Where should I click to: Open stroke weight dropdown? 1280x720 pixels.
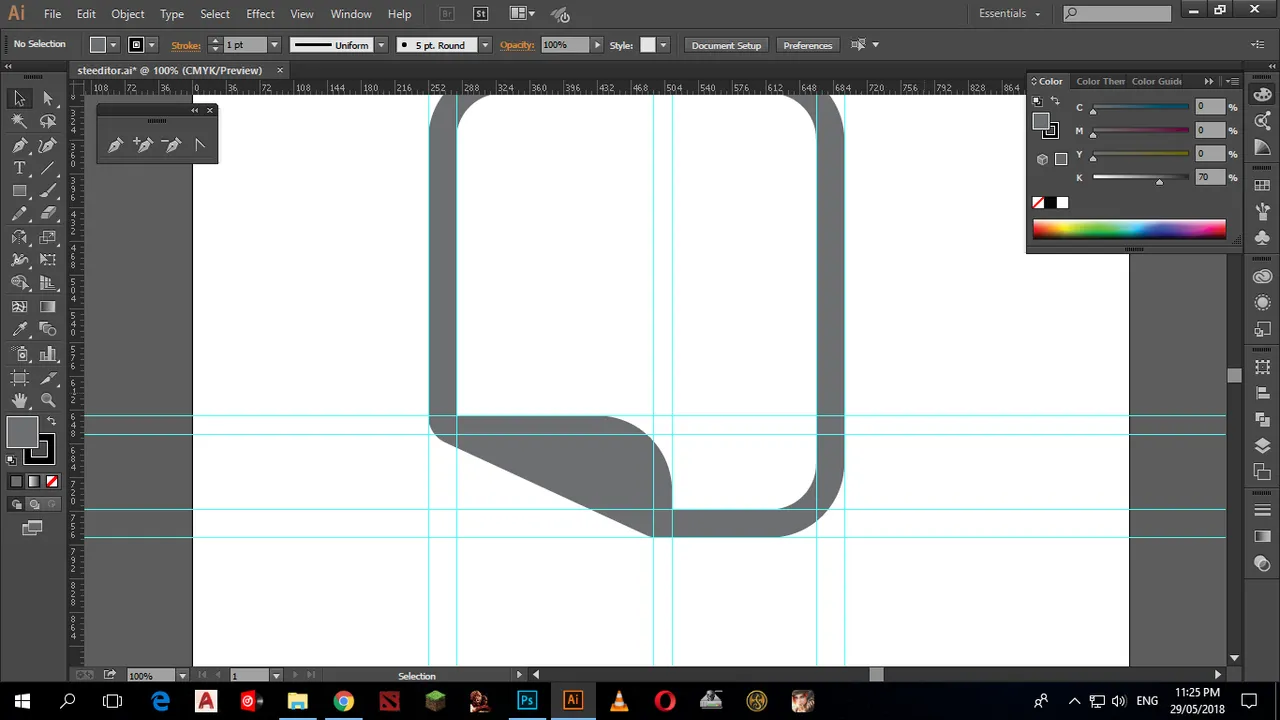pyautogui.click(x=274, y=45)
